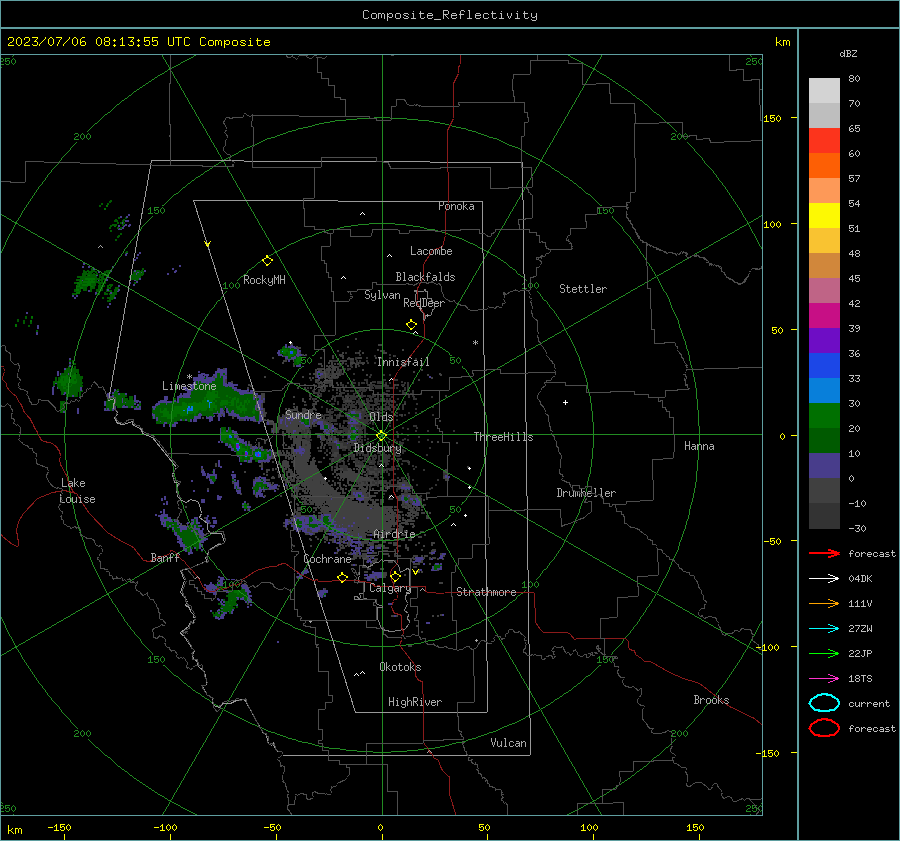Select the green 22JP arrow icon

(824, 653)
